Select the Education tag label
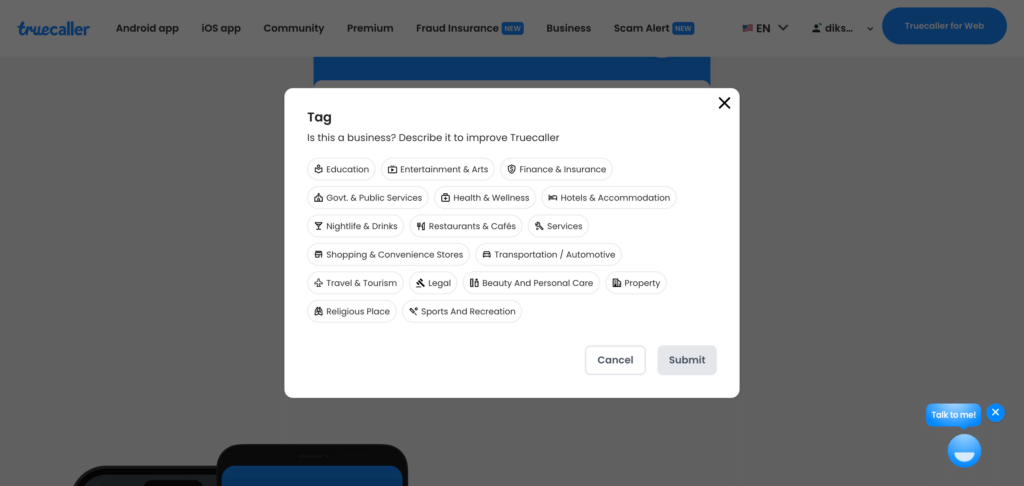 (x=347, y=169)
